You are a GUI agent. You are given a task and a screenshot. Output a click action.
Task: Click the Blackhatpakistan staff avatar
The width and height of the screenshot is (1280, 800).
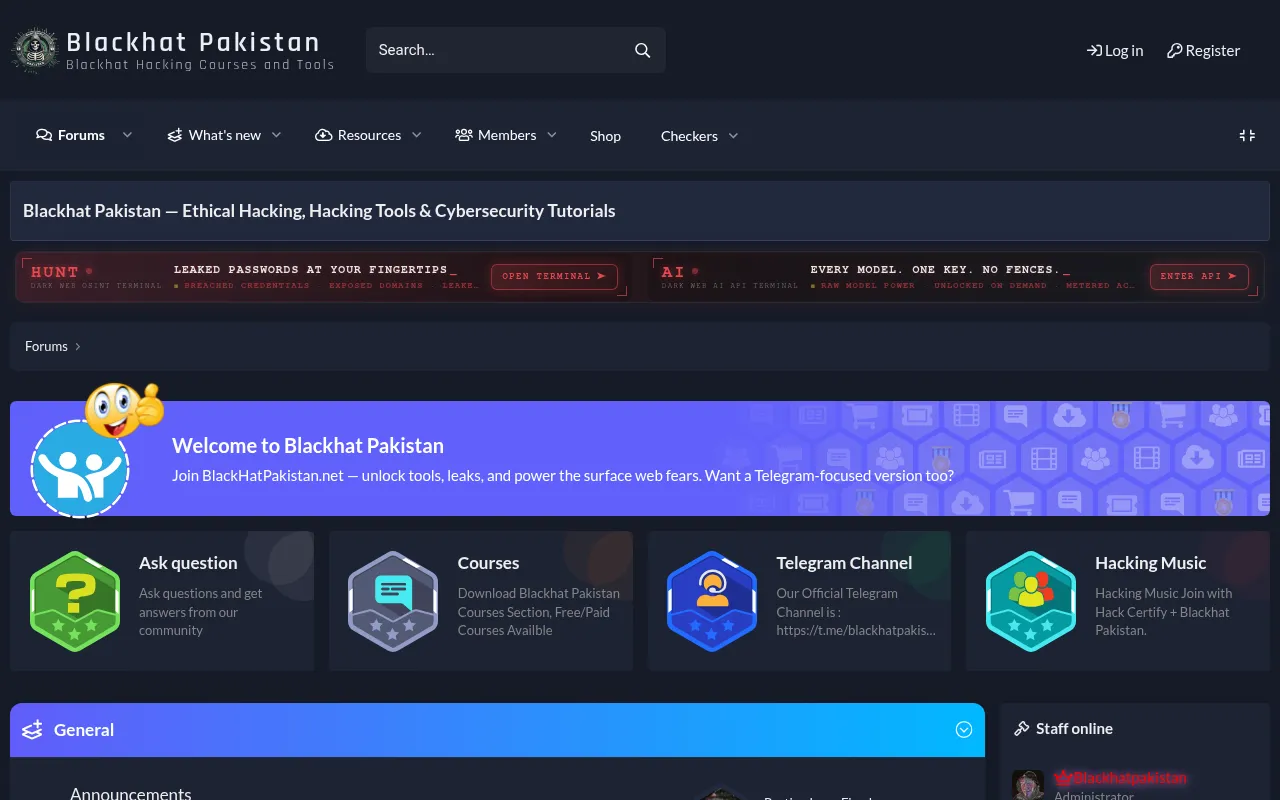click(1028, 785)
